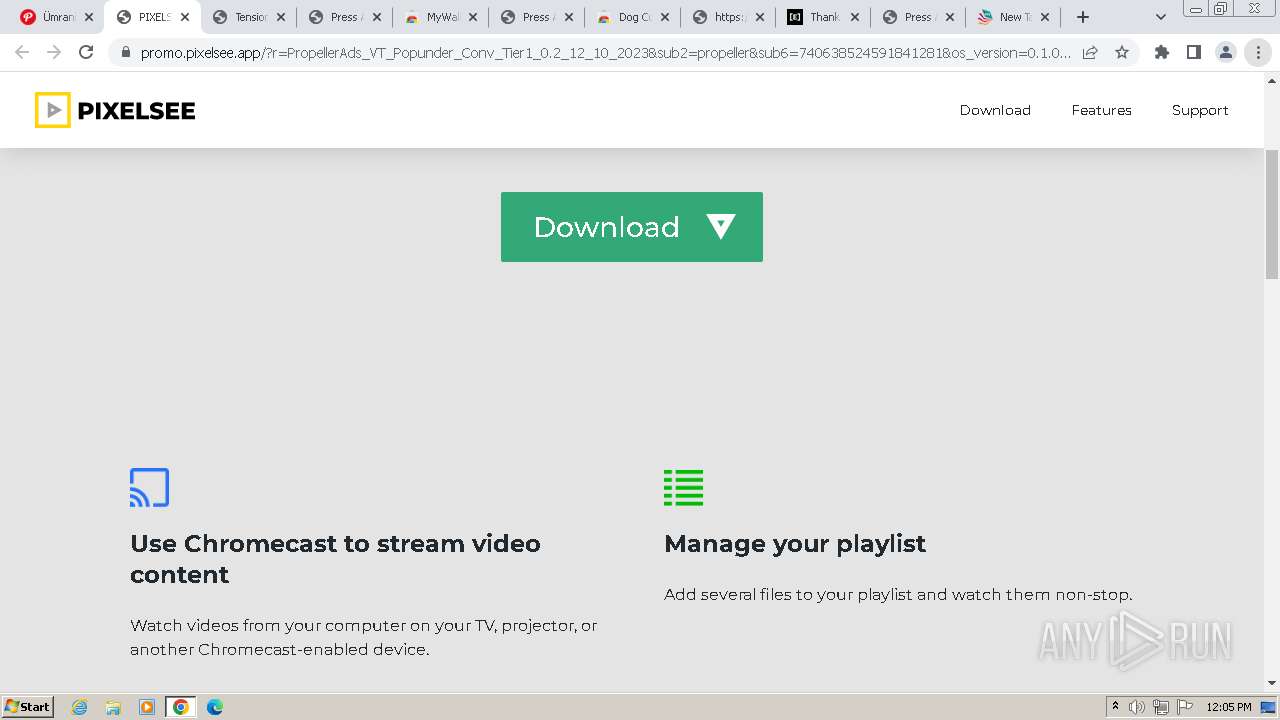Click the Chrome taskbar icon
Viewport: 1280px width, 720px height.
click(x=181, y=707)
